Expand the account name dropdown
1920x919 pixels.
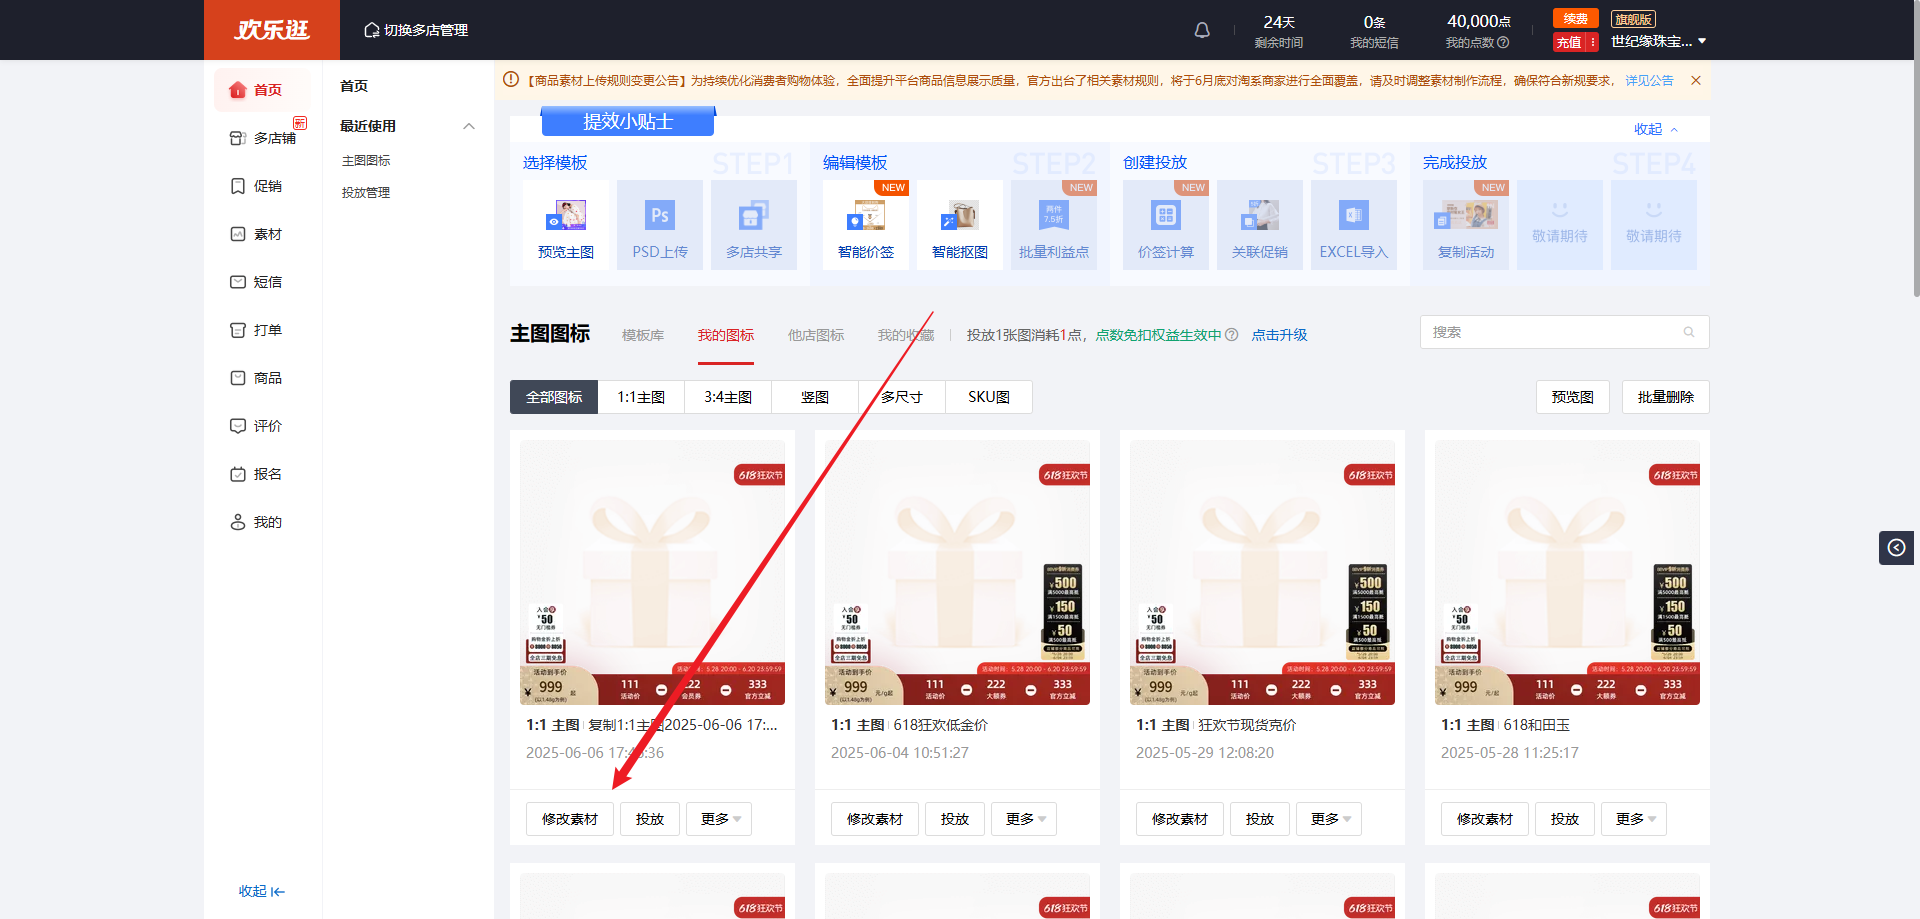pyautogui.click(x=1702, y=41)
